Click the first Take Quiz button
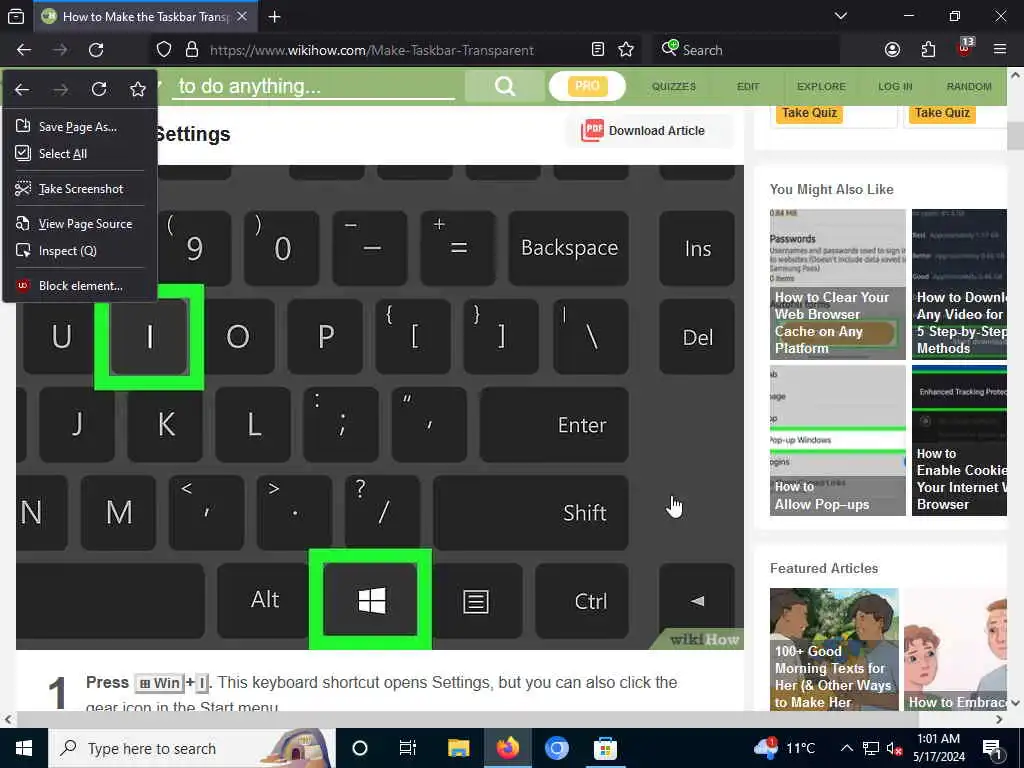1024x768 pixels. tap(810, 112)
